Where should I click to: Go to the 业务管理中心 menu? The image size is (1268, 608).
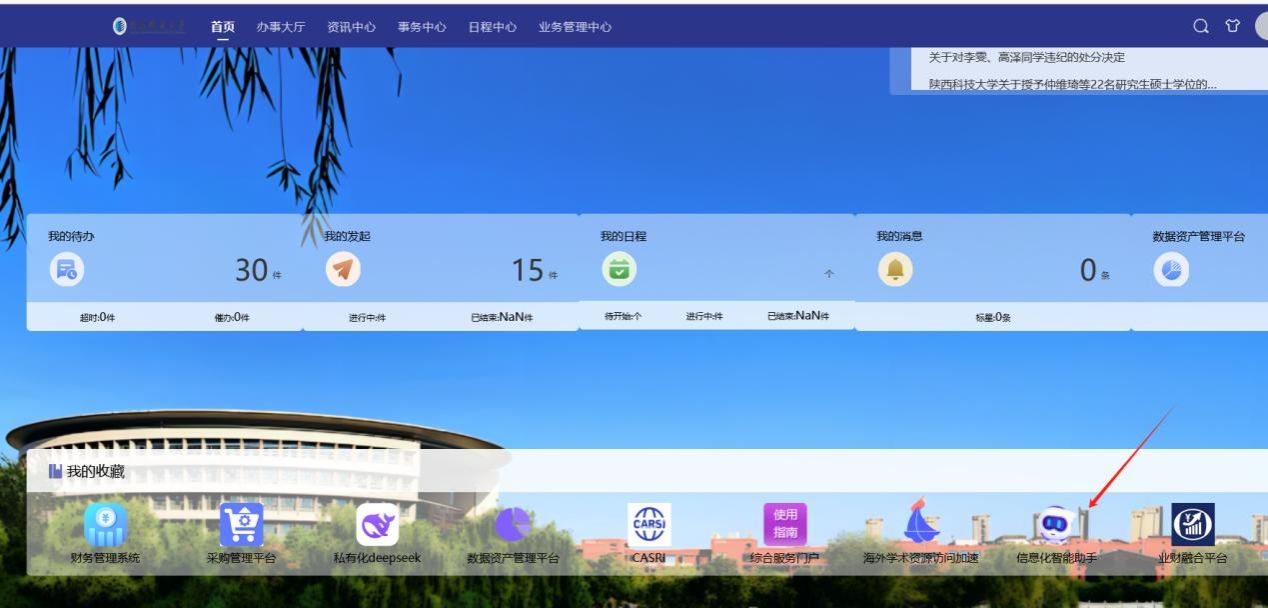tap(575, 27)
